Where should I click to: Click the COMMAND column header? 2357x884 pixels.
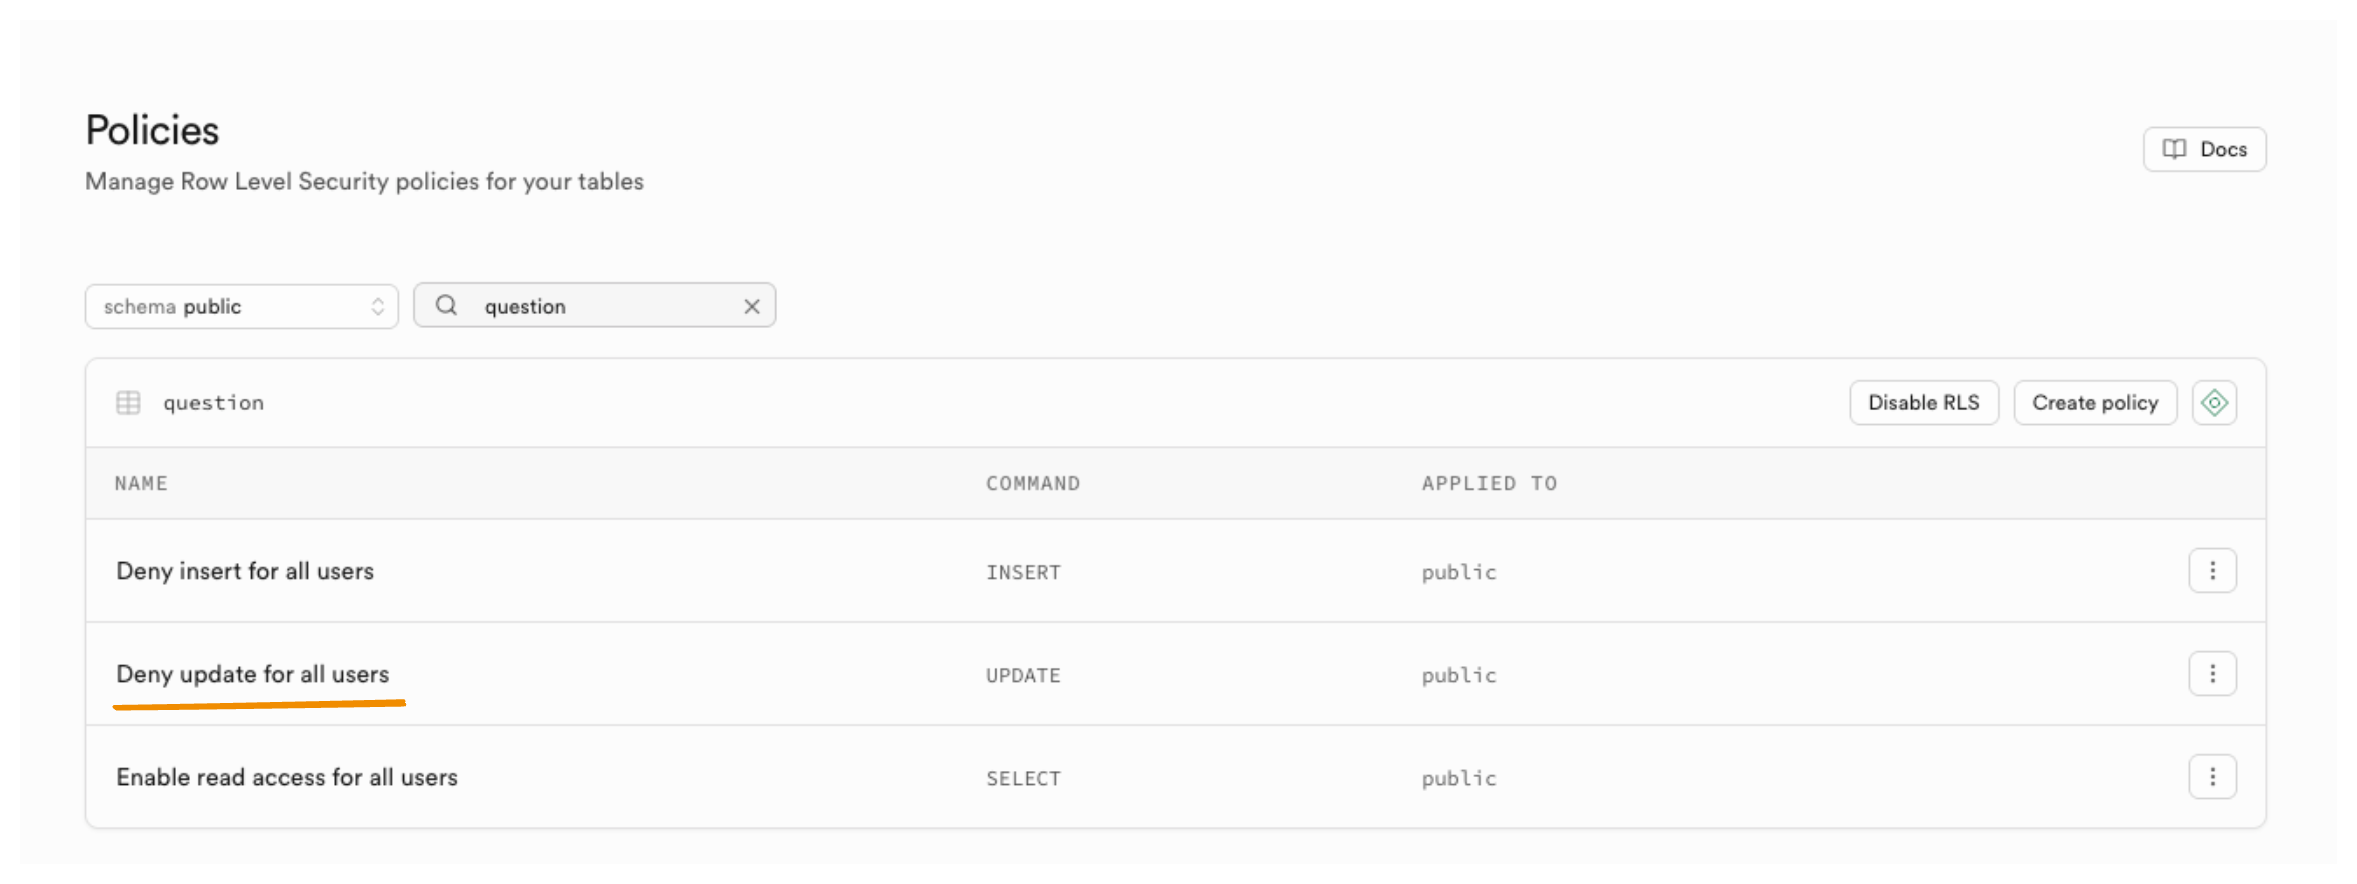[1032, 484]
